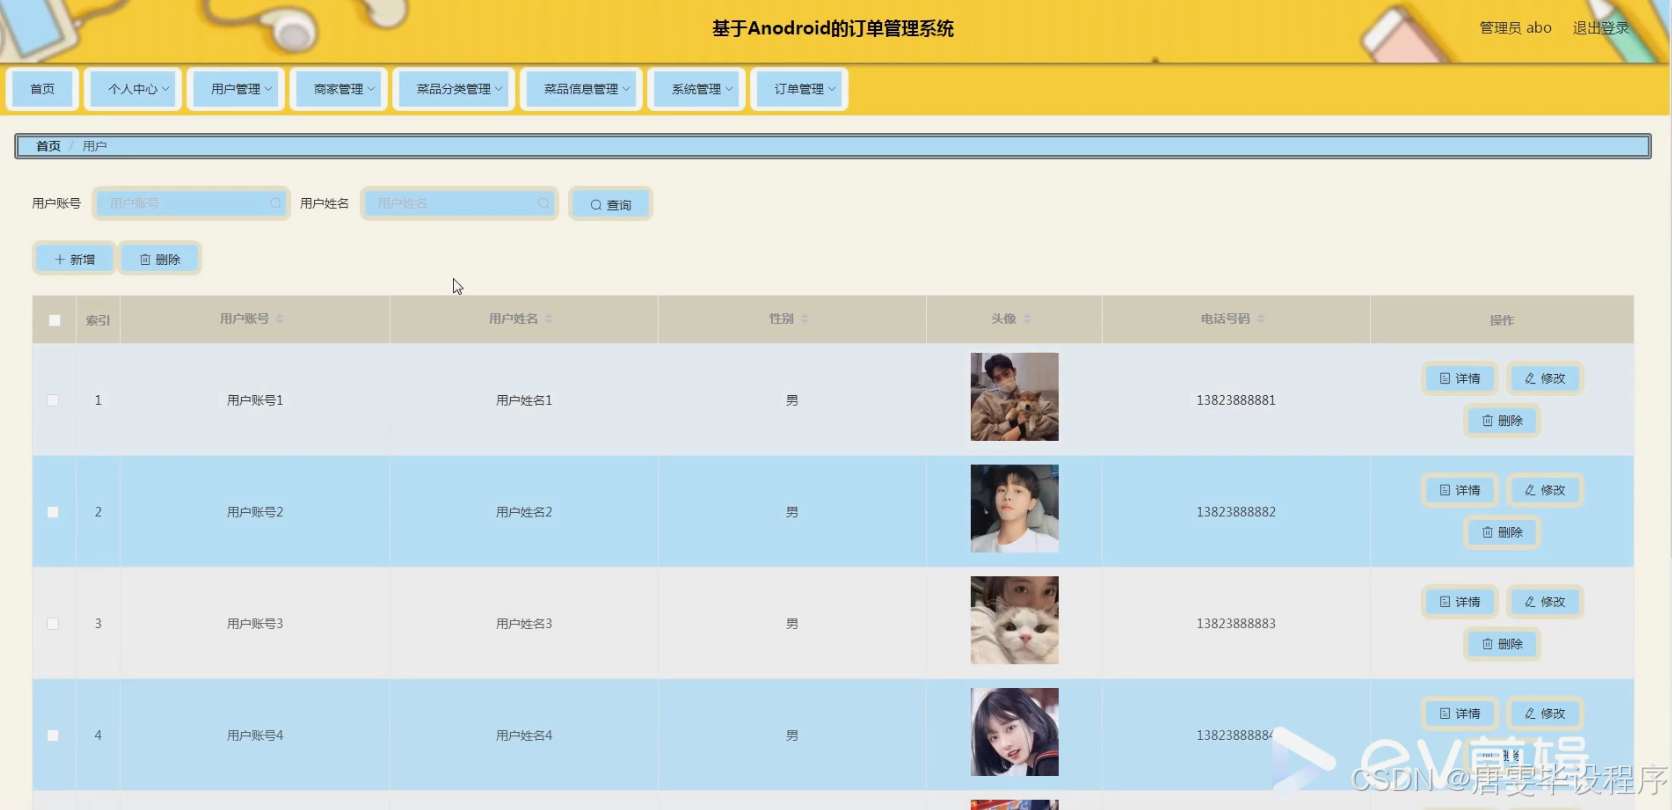Image resolution: width=1672 pixels, height=810 pixels.
Task: Click phone number 13823888881
Action: pos(1236,400)
